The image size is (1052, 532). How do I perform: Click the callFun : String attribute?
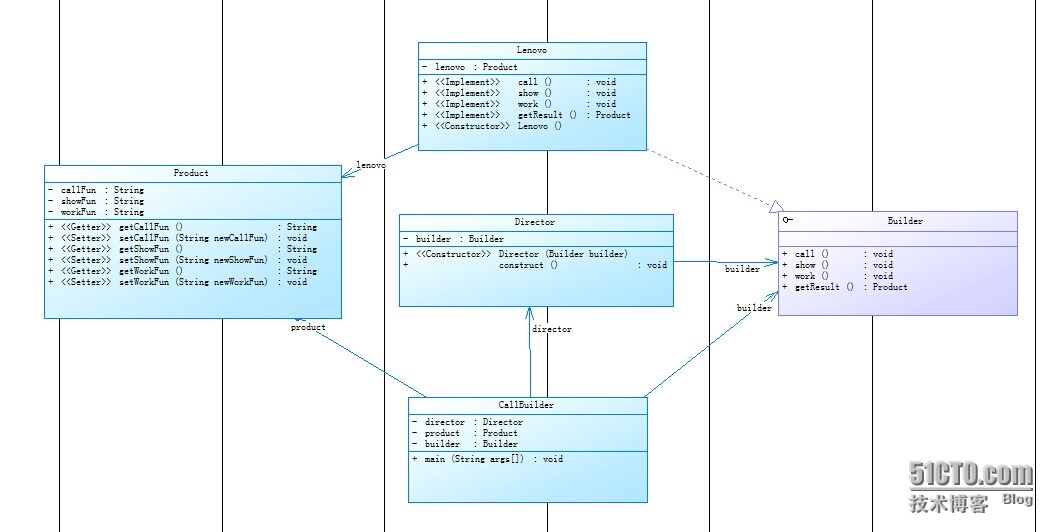pos(96,190)
